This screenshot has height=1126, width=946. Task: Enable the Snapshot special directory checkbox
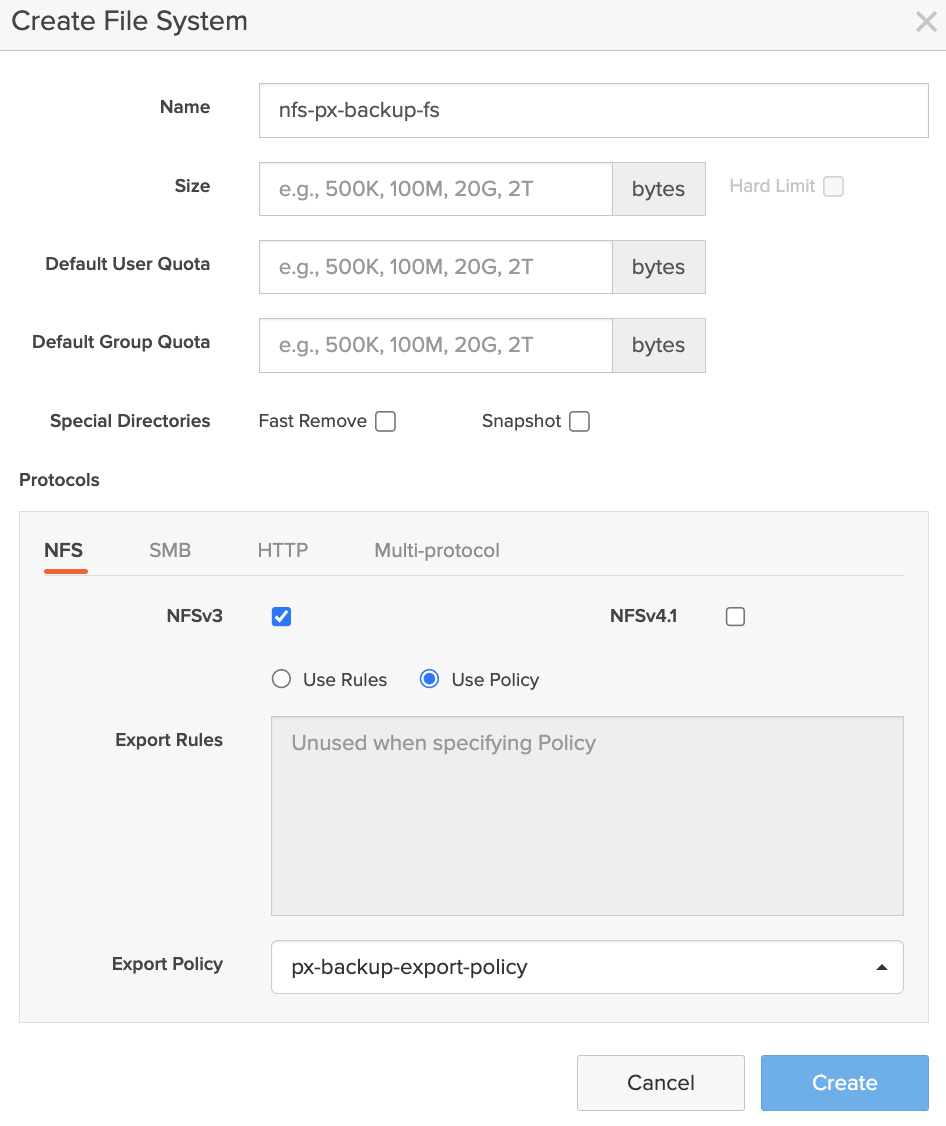579,421
